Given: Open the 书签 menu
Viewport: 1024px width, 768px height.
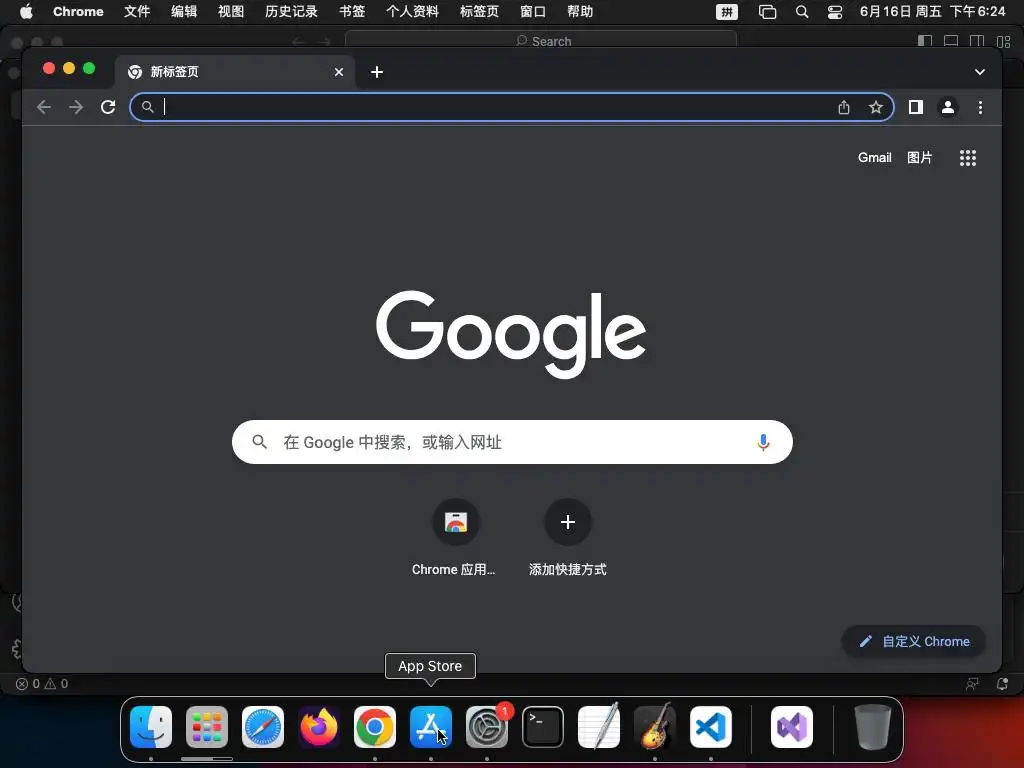Looking at the screenshot, I should tap(352, 12).
